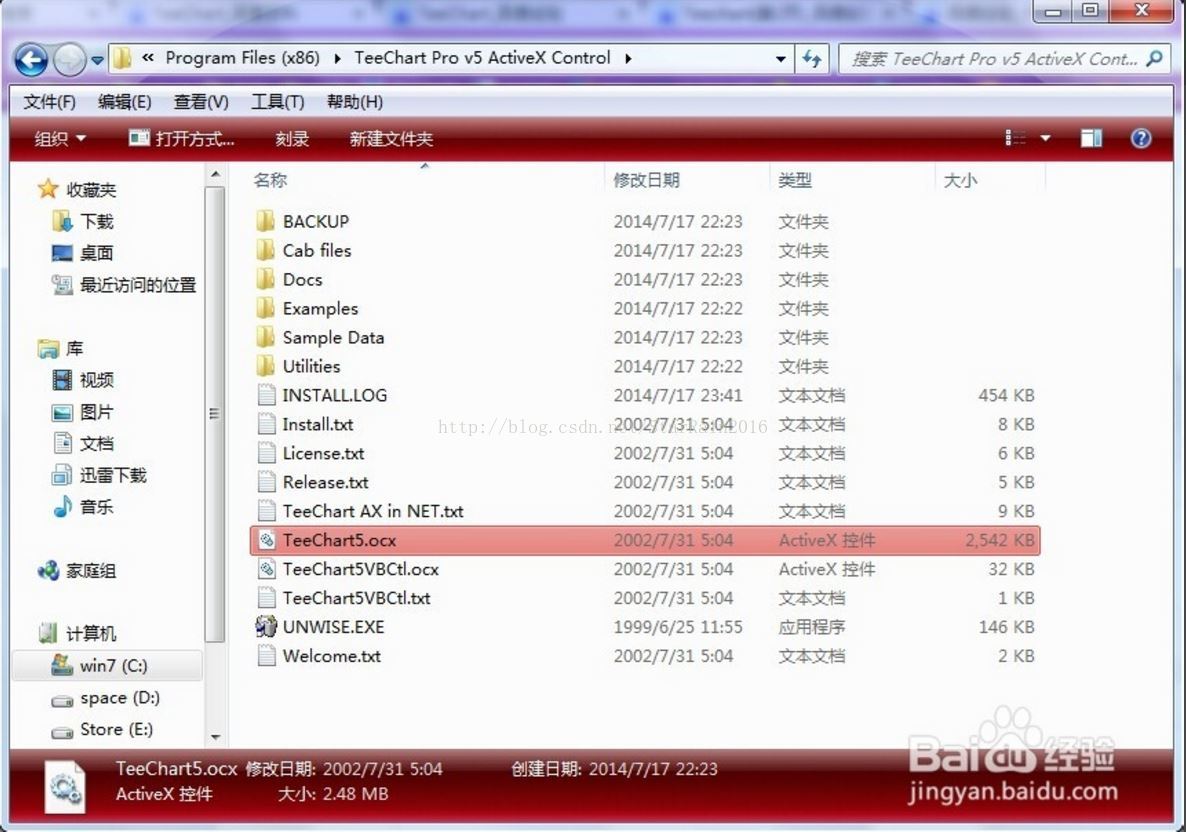The height and width of the screenshot is (832, 1186).
Task: Open the 图片 library
Action: [x=82, y=411]
